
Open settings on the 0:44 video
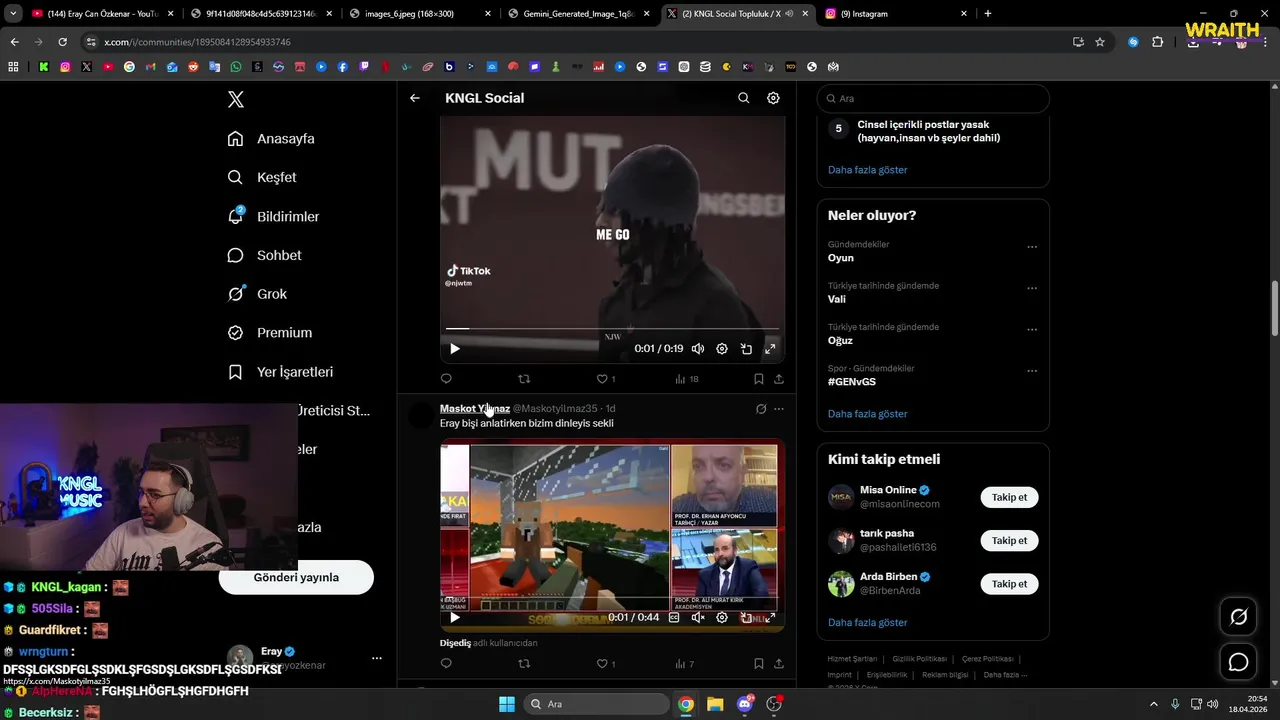tap(722, 618)
